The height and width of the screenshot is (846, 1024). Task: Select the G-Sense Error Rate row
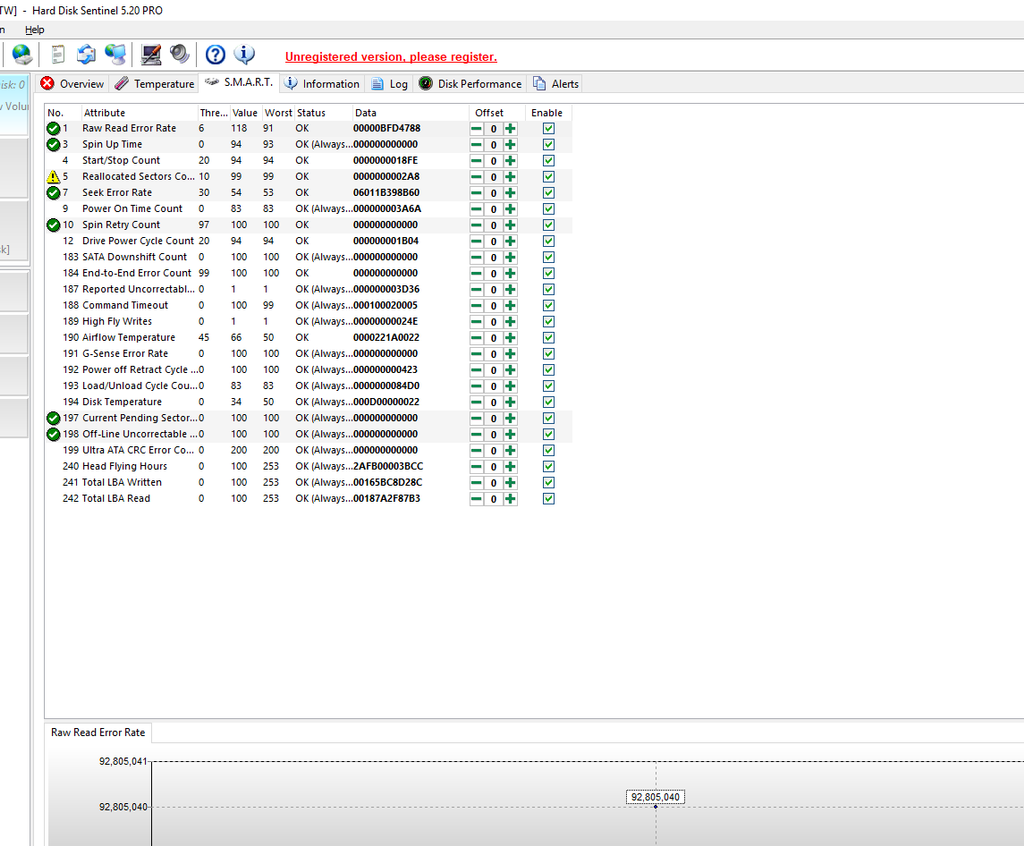308,353
